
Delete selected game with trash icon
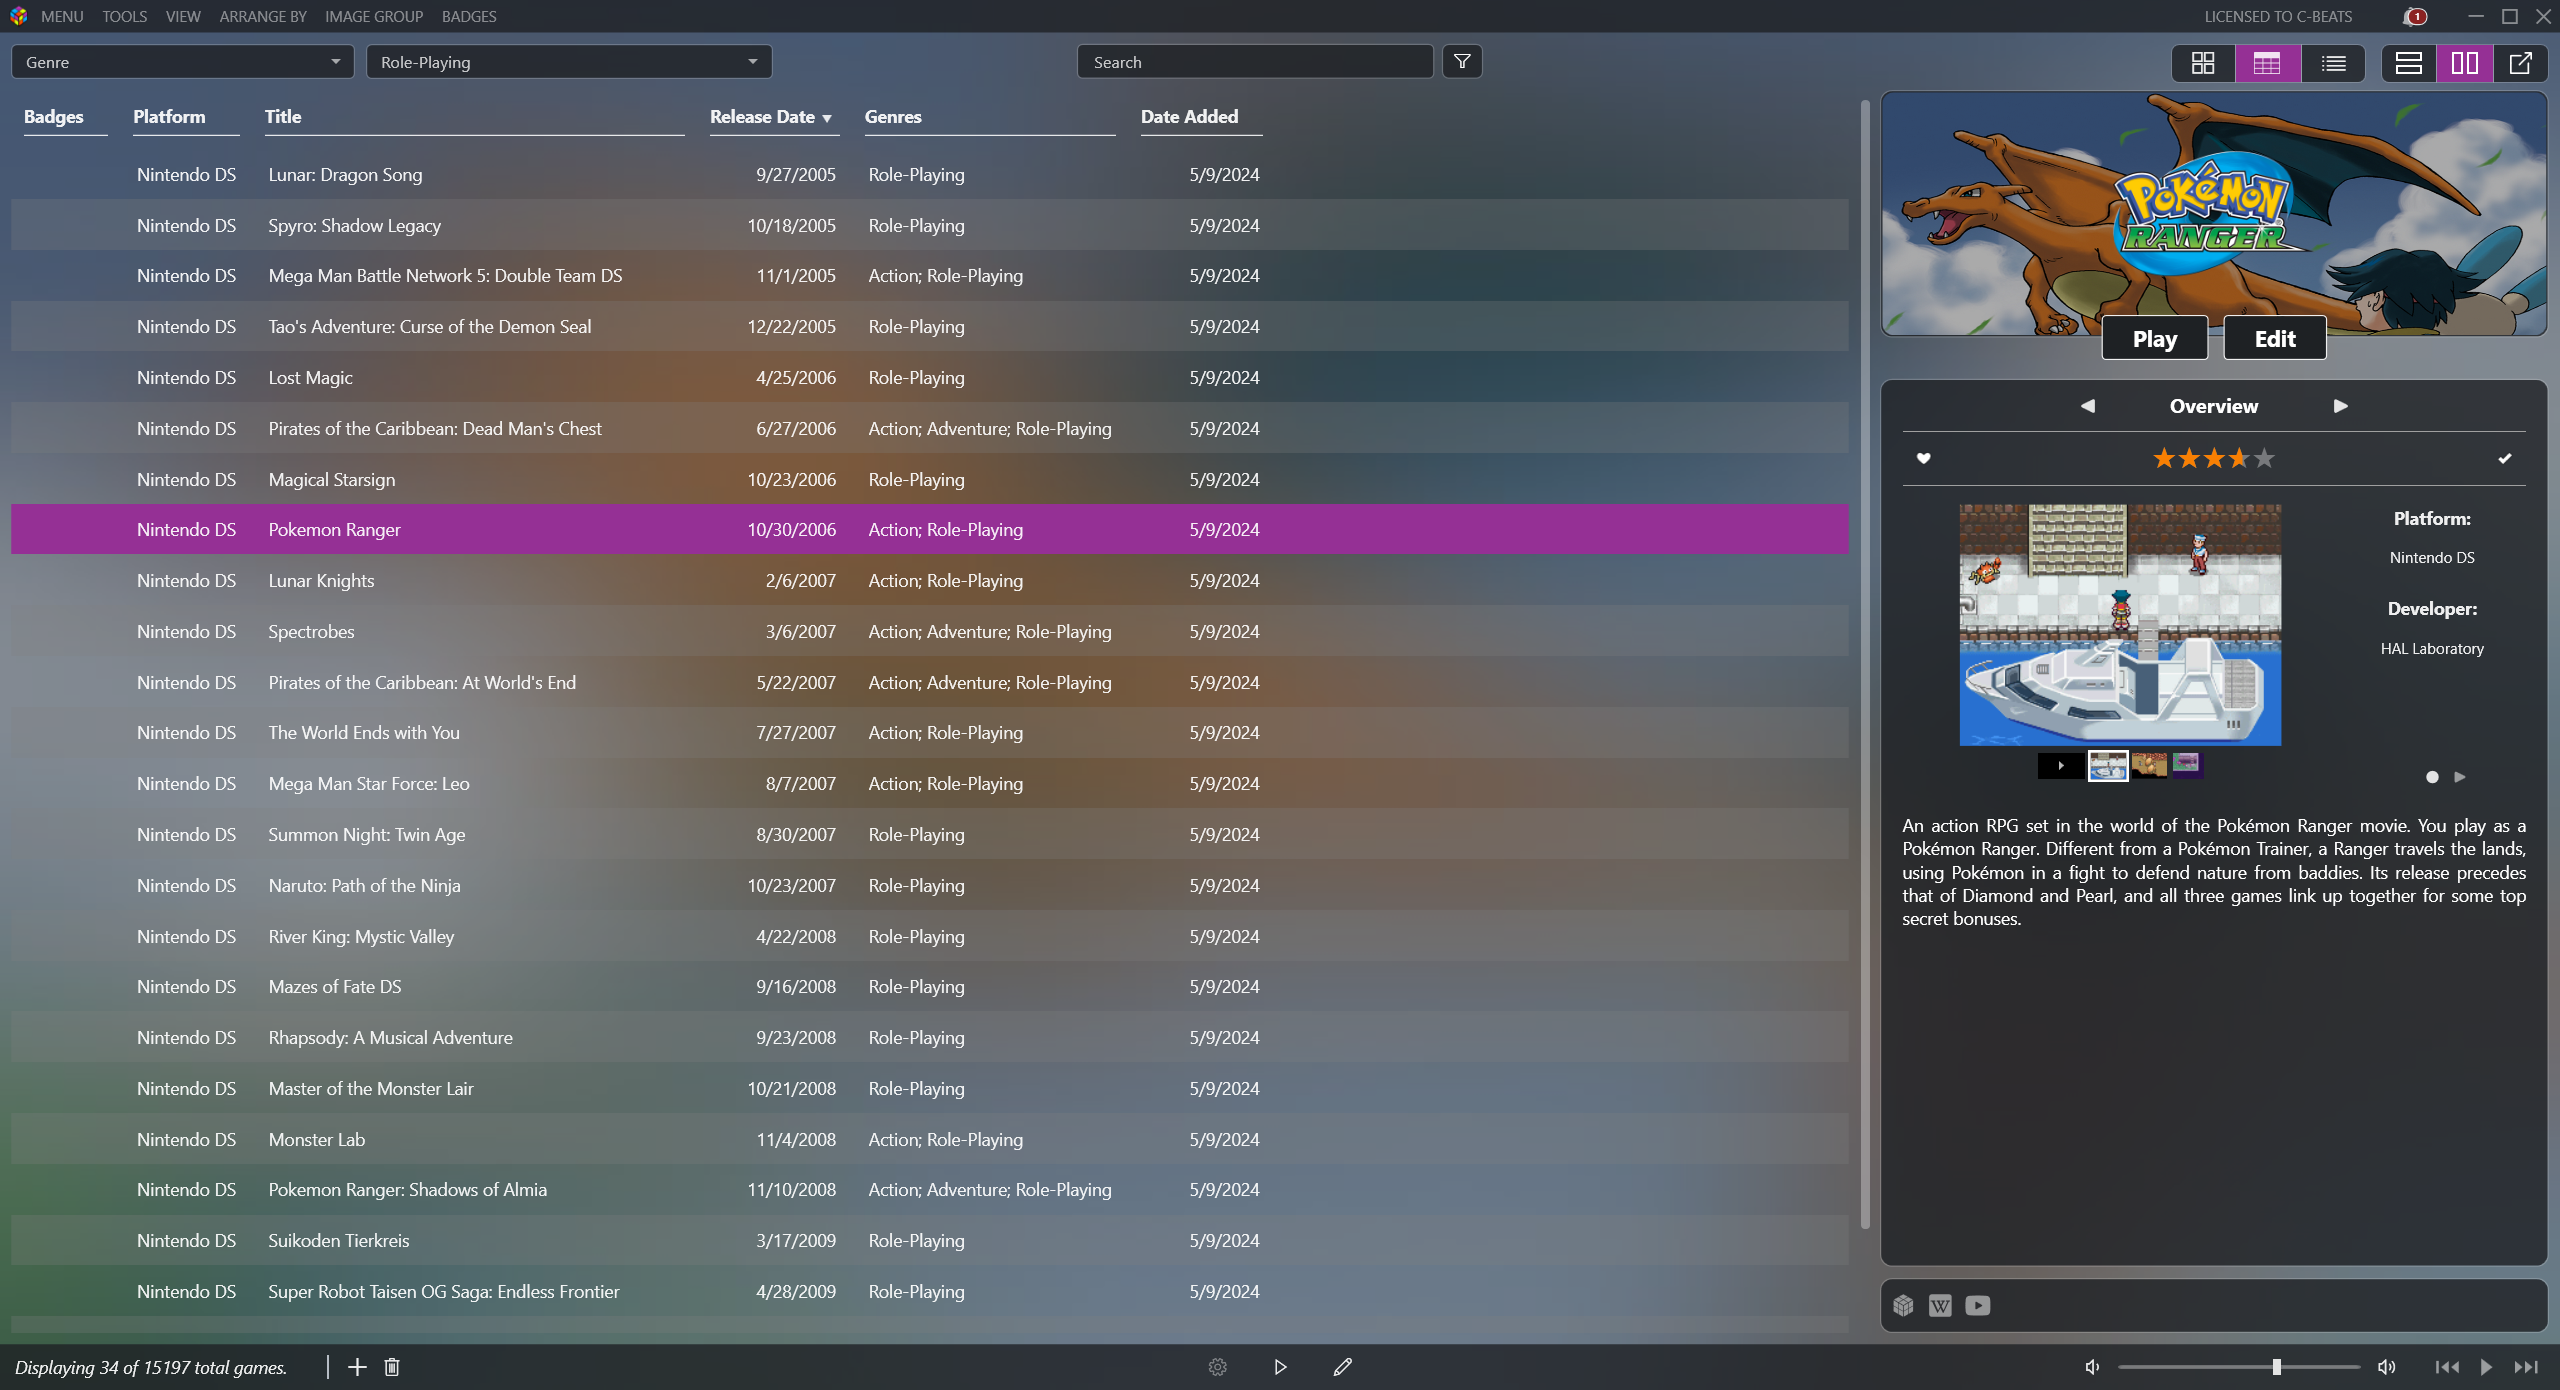click(392, 1367)
